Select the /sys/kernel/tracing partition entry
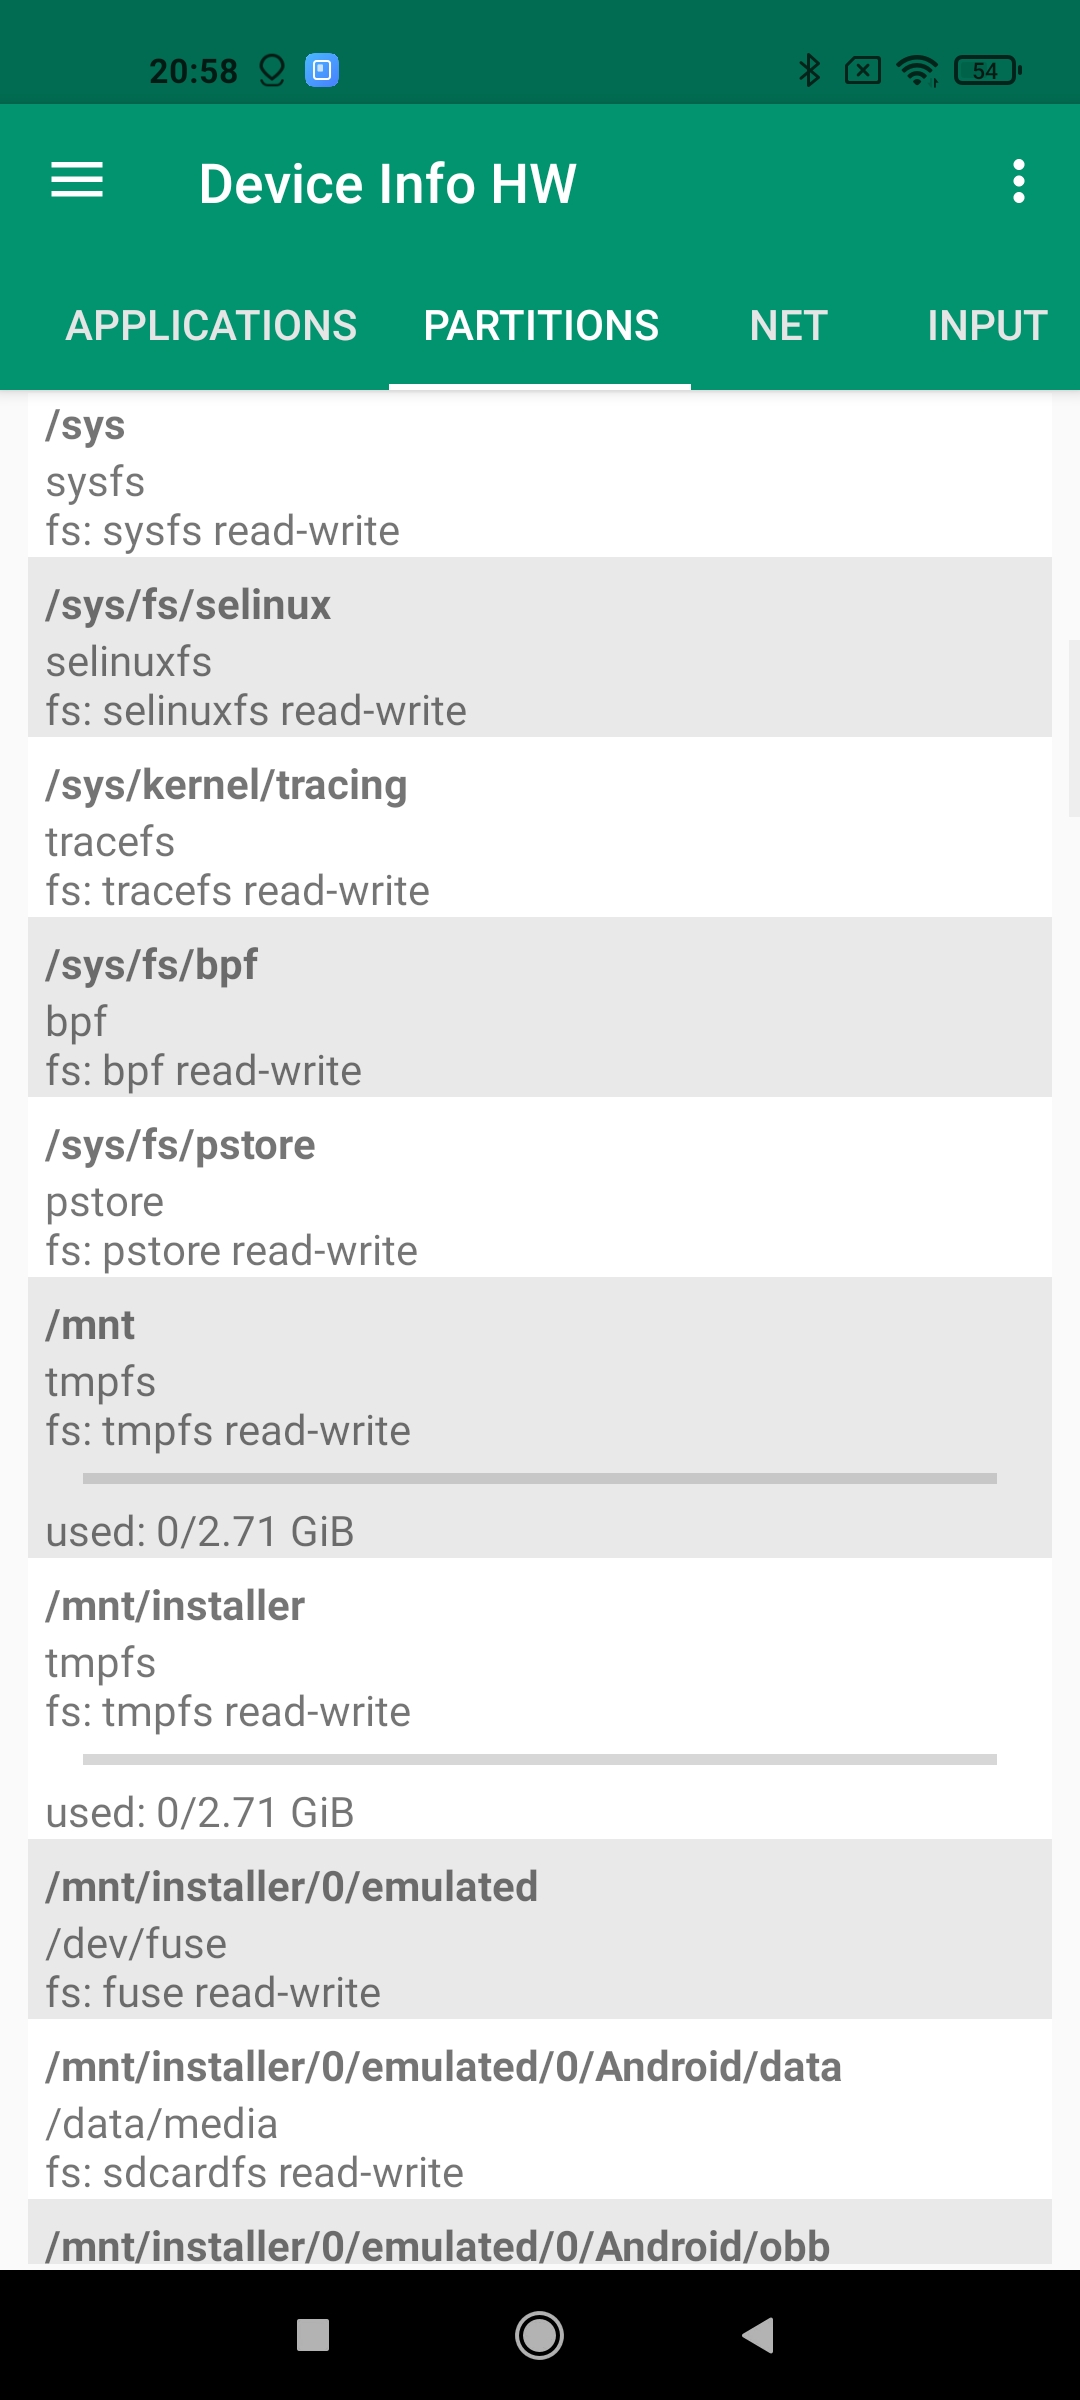1080x2400 pixels. click(540, 828)
